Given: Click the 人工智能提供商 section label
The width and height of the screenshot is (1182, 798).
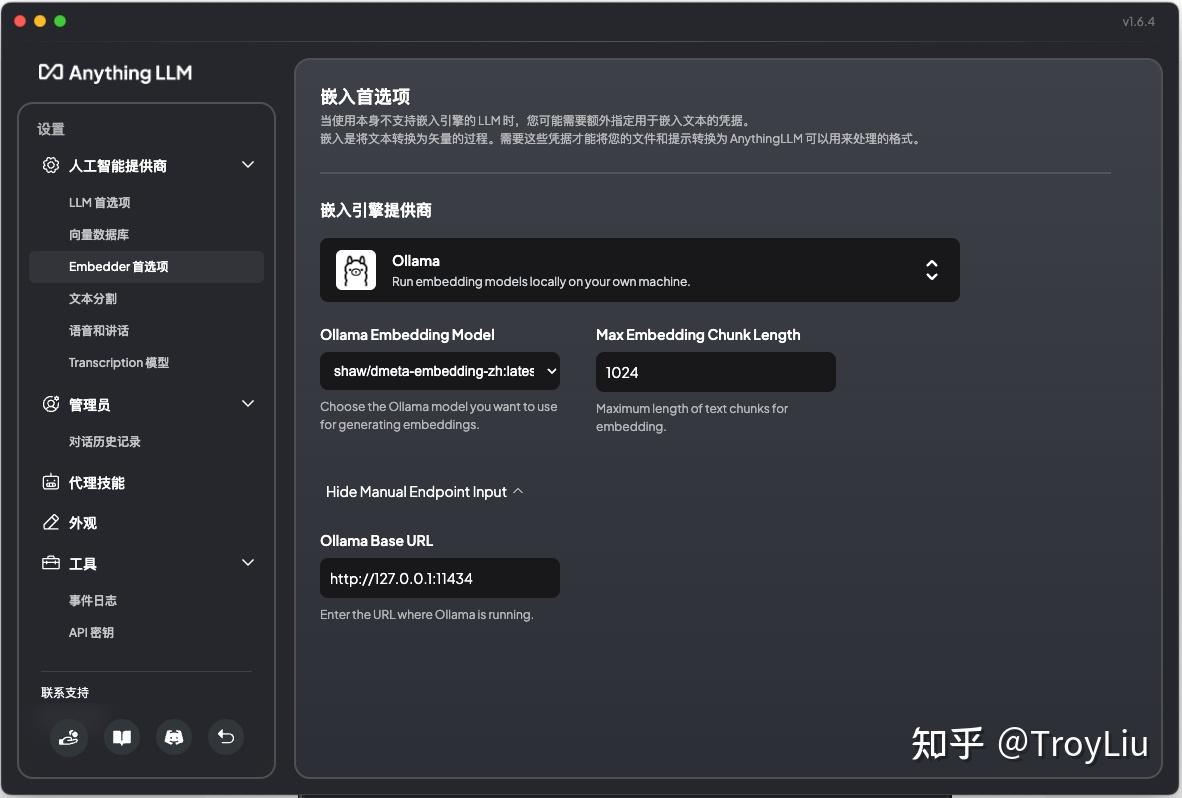Looking at the screenshot, I should pos(118,166).
